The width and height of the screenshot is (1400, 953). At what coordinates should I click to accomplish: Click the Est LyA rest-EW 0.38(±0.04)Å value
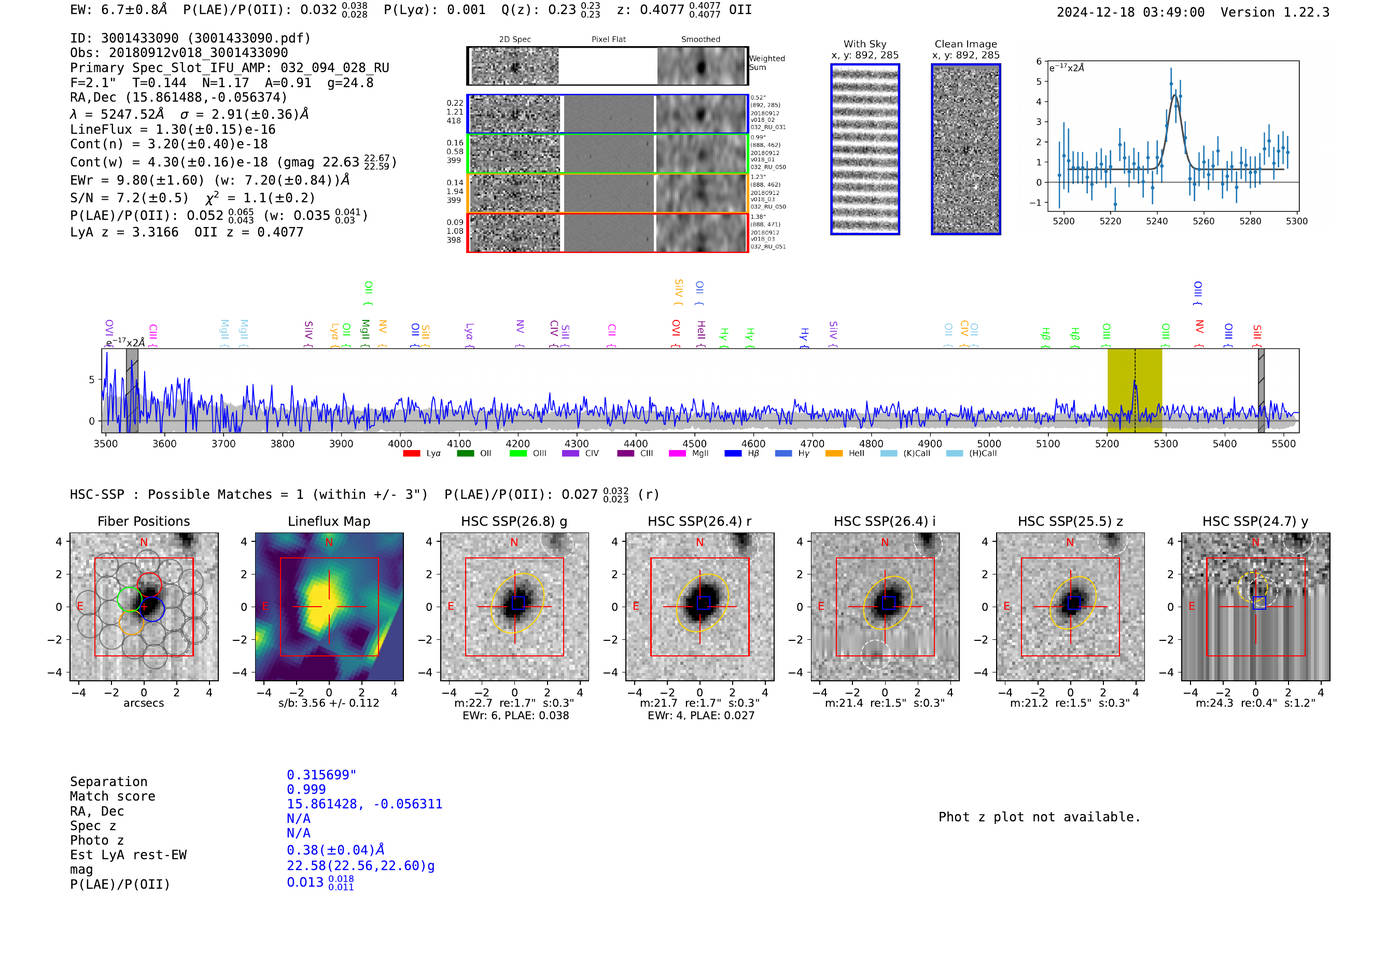[x=336, y=850]
